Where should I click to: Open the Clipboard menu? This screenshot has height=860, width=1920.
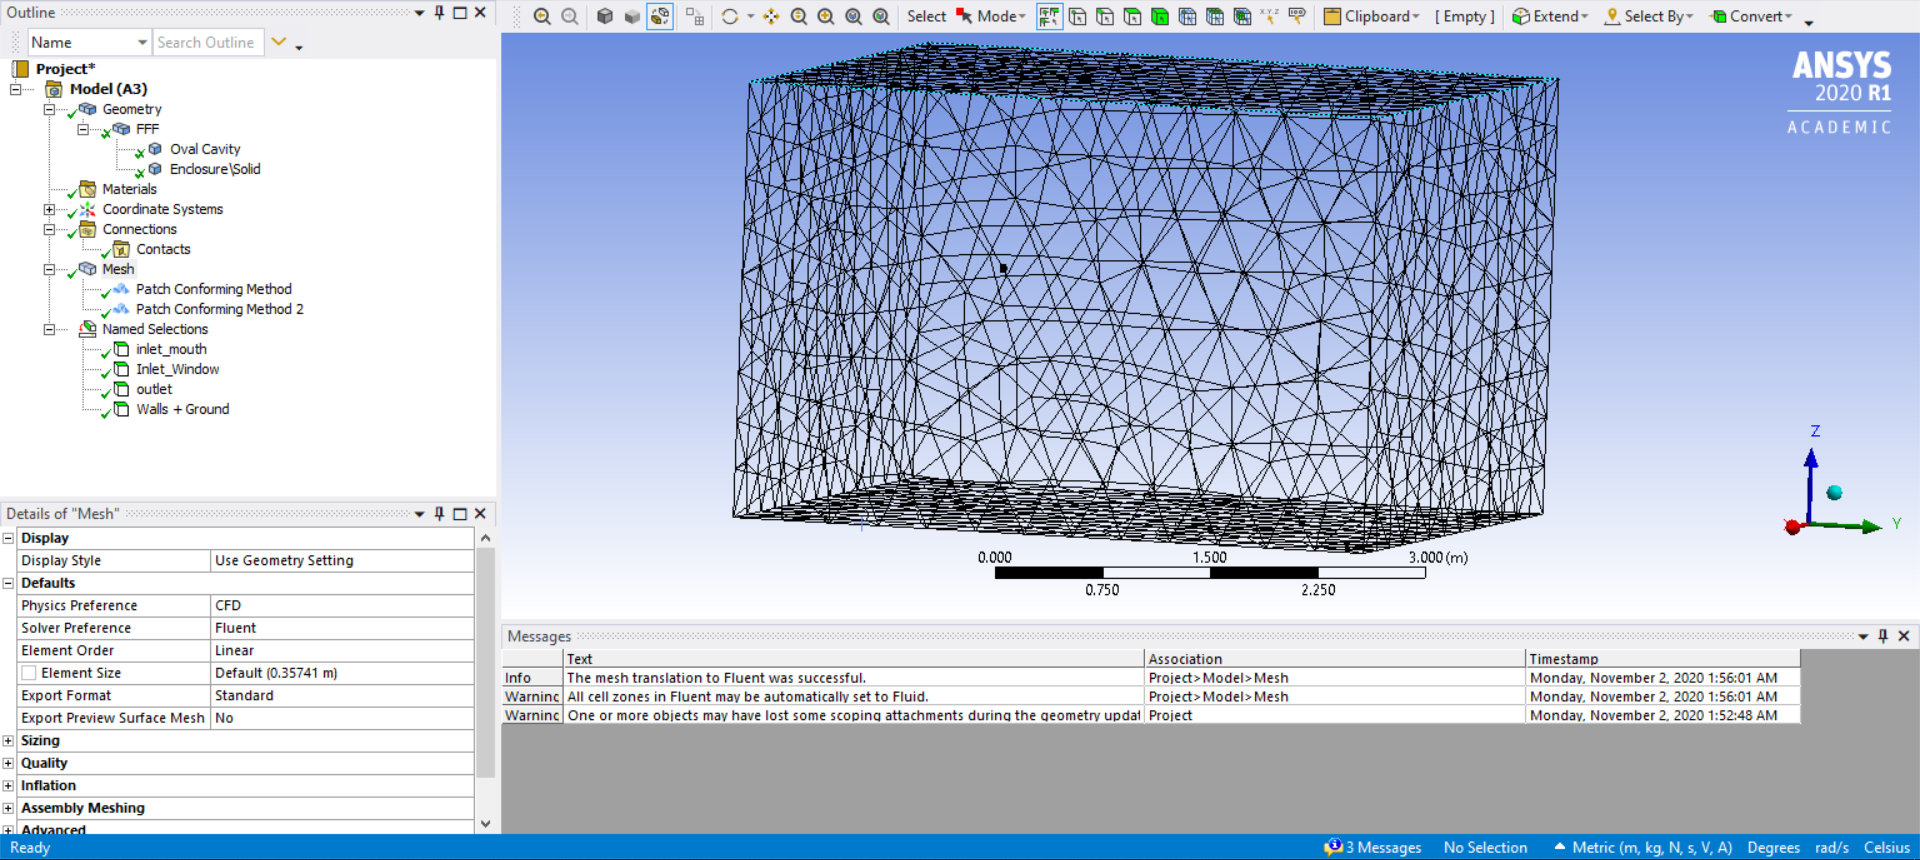[1372, 16]
